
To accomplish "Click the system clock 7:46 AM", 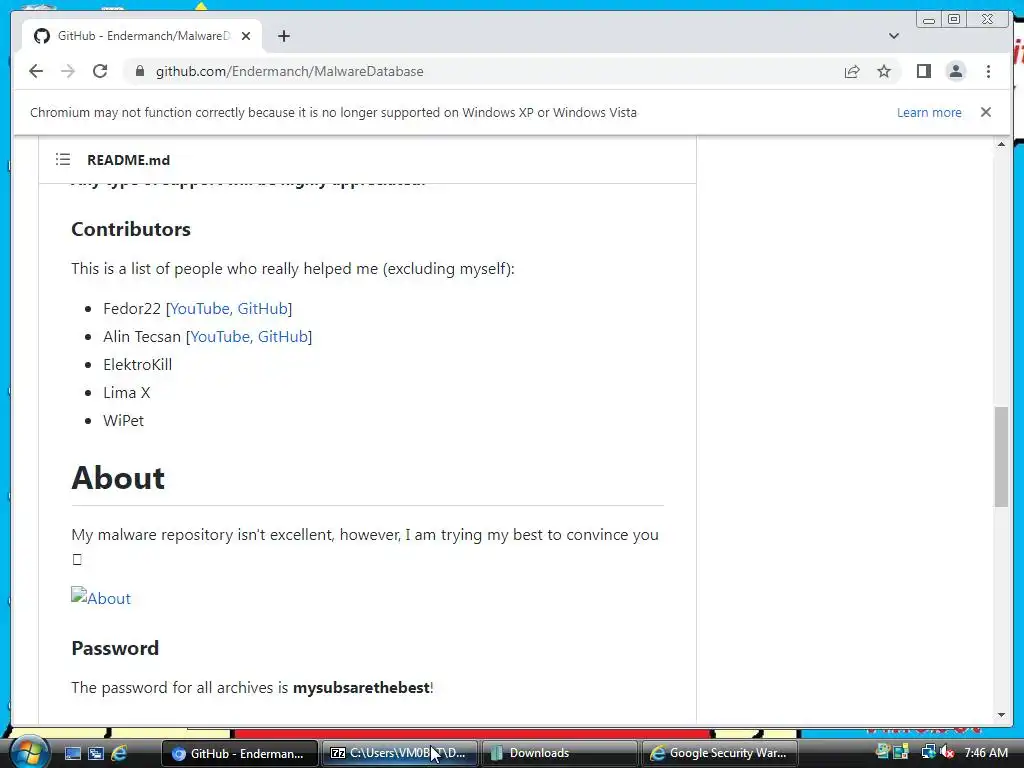I will tap(985, 752).
